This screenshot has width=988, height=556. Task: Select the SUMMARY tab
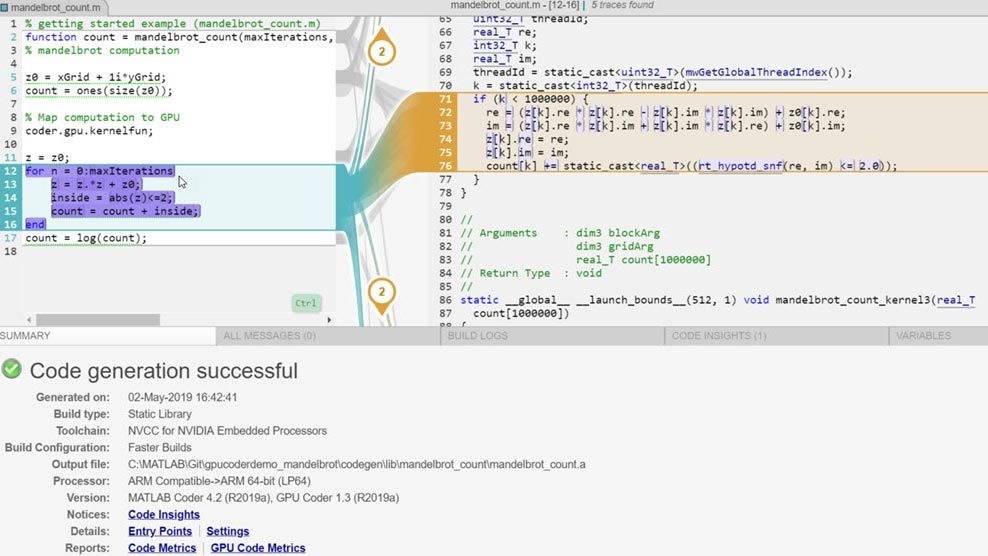coord(25,336)
